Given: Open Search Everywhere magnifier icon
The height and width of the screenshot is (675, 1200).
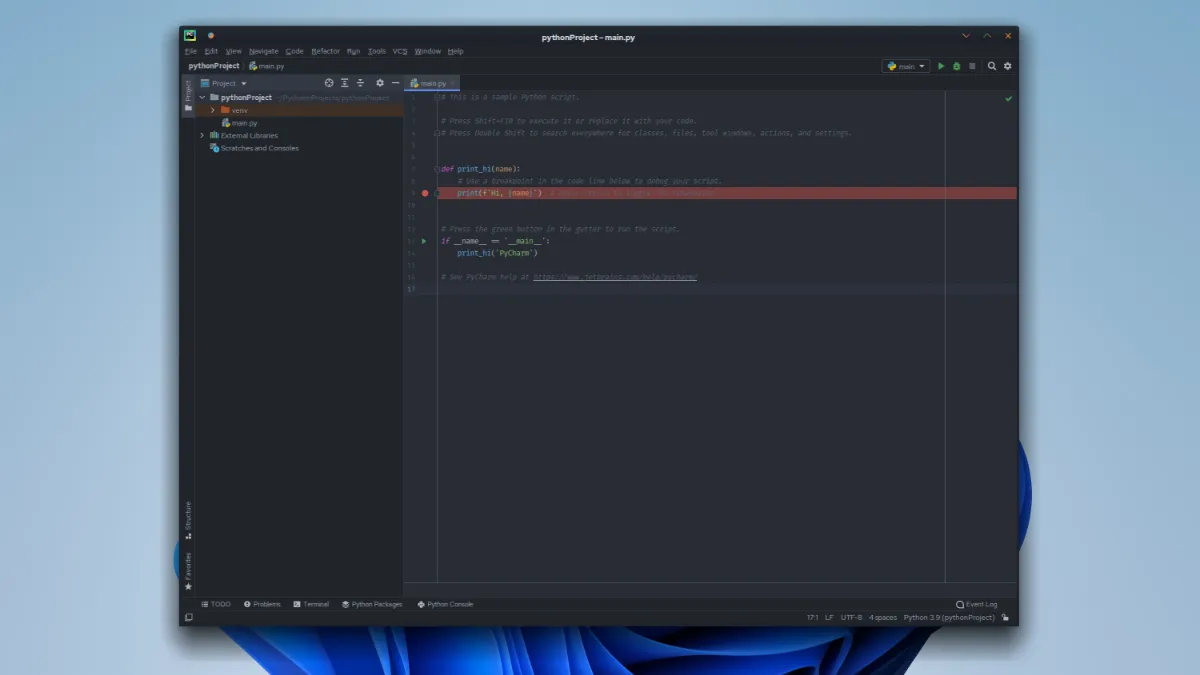Looking at the screenshot, I should [x=992, y=66].
